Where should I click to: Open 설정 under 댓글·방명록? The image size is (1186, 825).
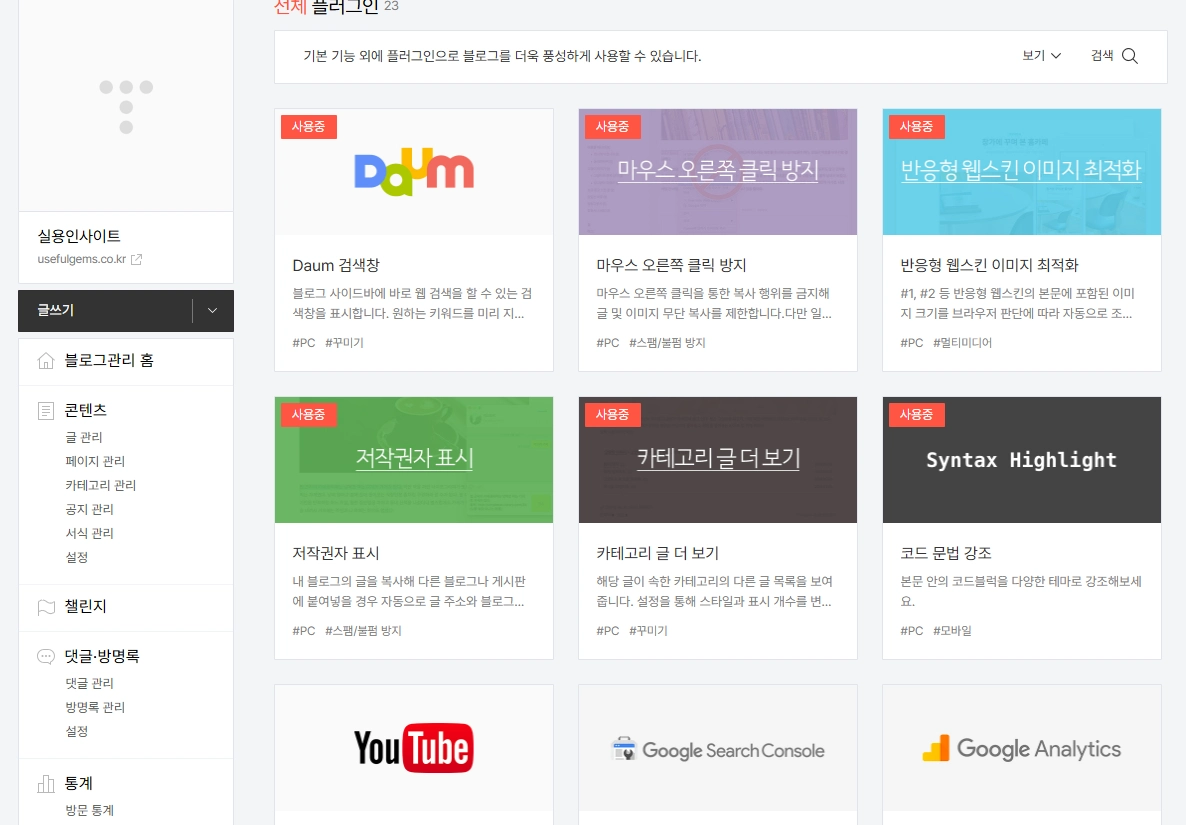[x=76, y=732]
